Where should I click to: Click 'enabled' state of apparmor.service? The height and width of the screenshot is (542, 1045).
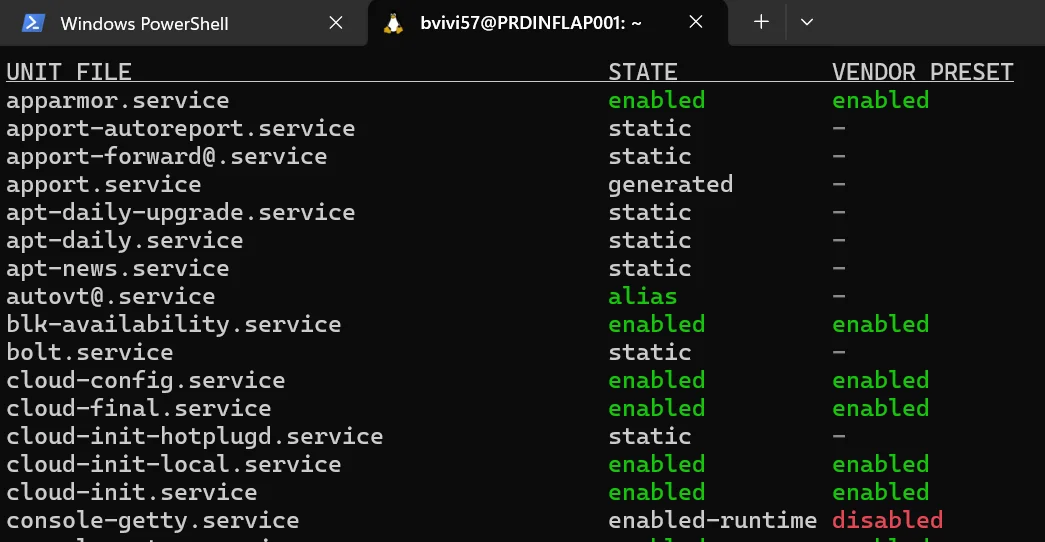coord(656,101)
